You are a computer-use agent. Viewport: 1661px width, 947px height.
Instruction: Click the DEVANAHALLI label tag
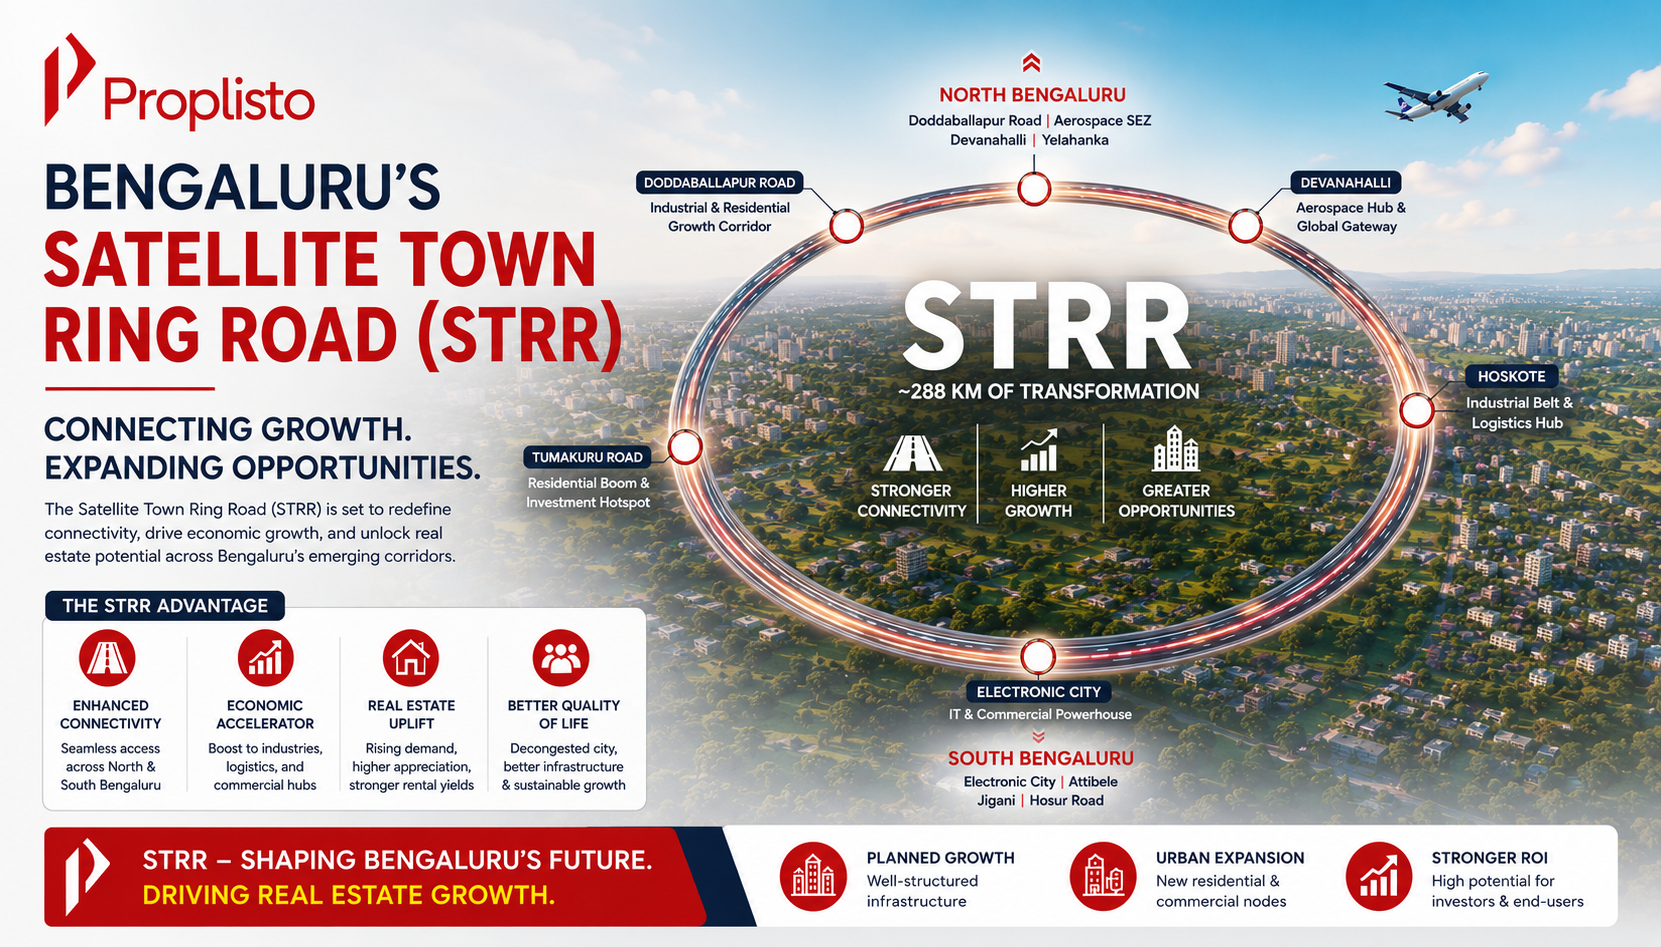1345,183
